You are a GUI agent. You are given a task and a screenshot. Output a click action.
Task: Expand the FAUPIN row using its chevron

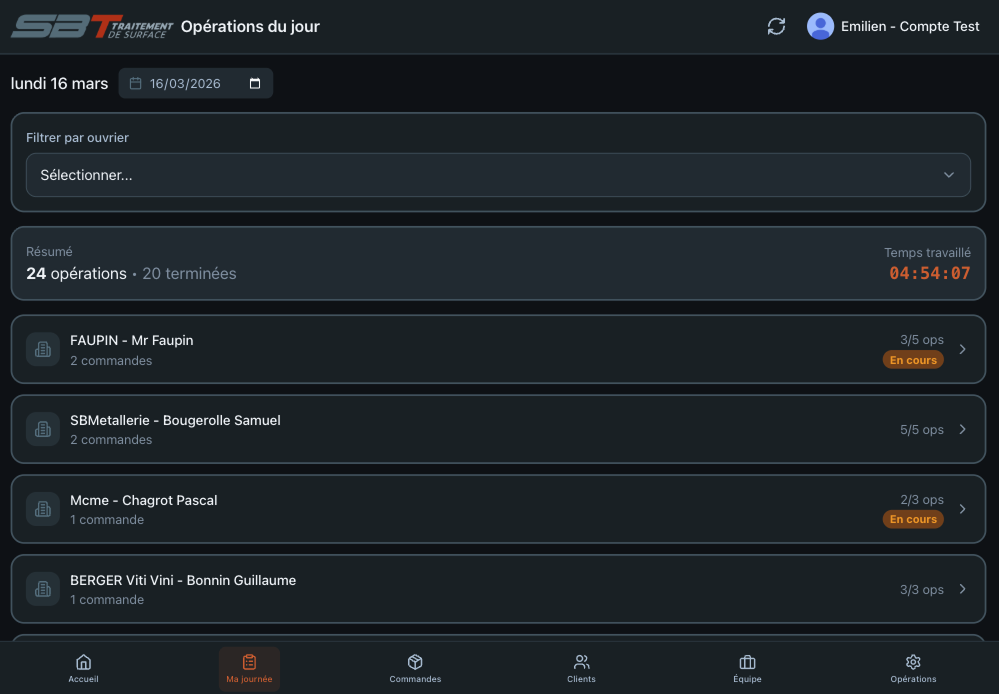(x=962, y=349)
